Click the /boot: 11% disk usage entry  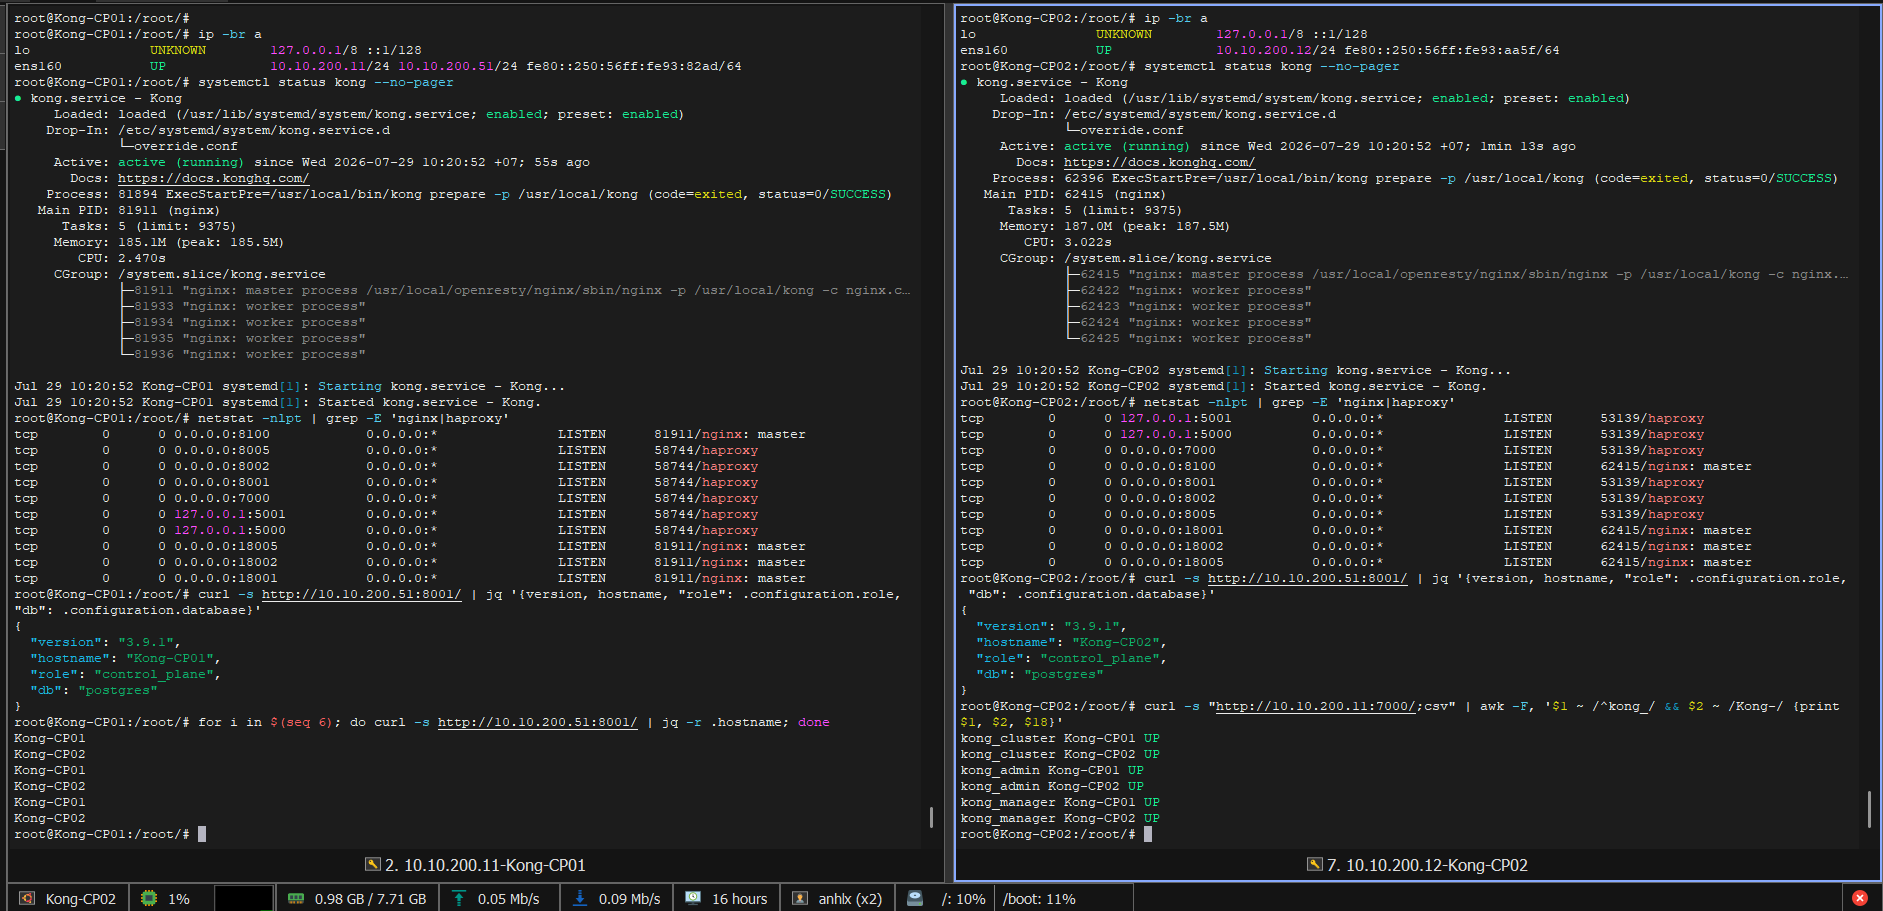[1039, 899]
